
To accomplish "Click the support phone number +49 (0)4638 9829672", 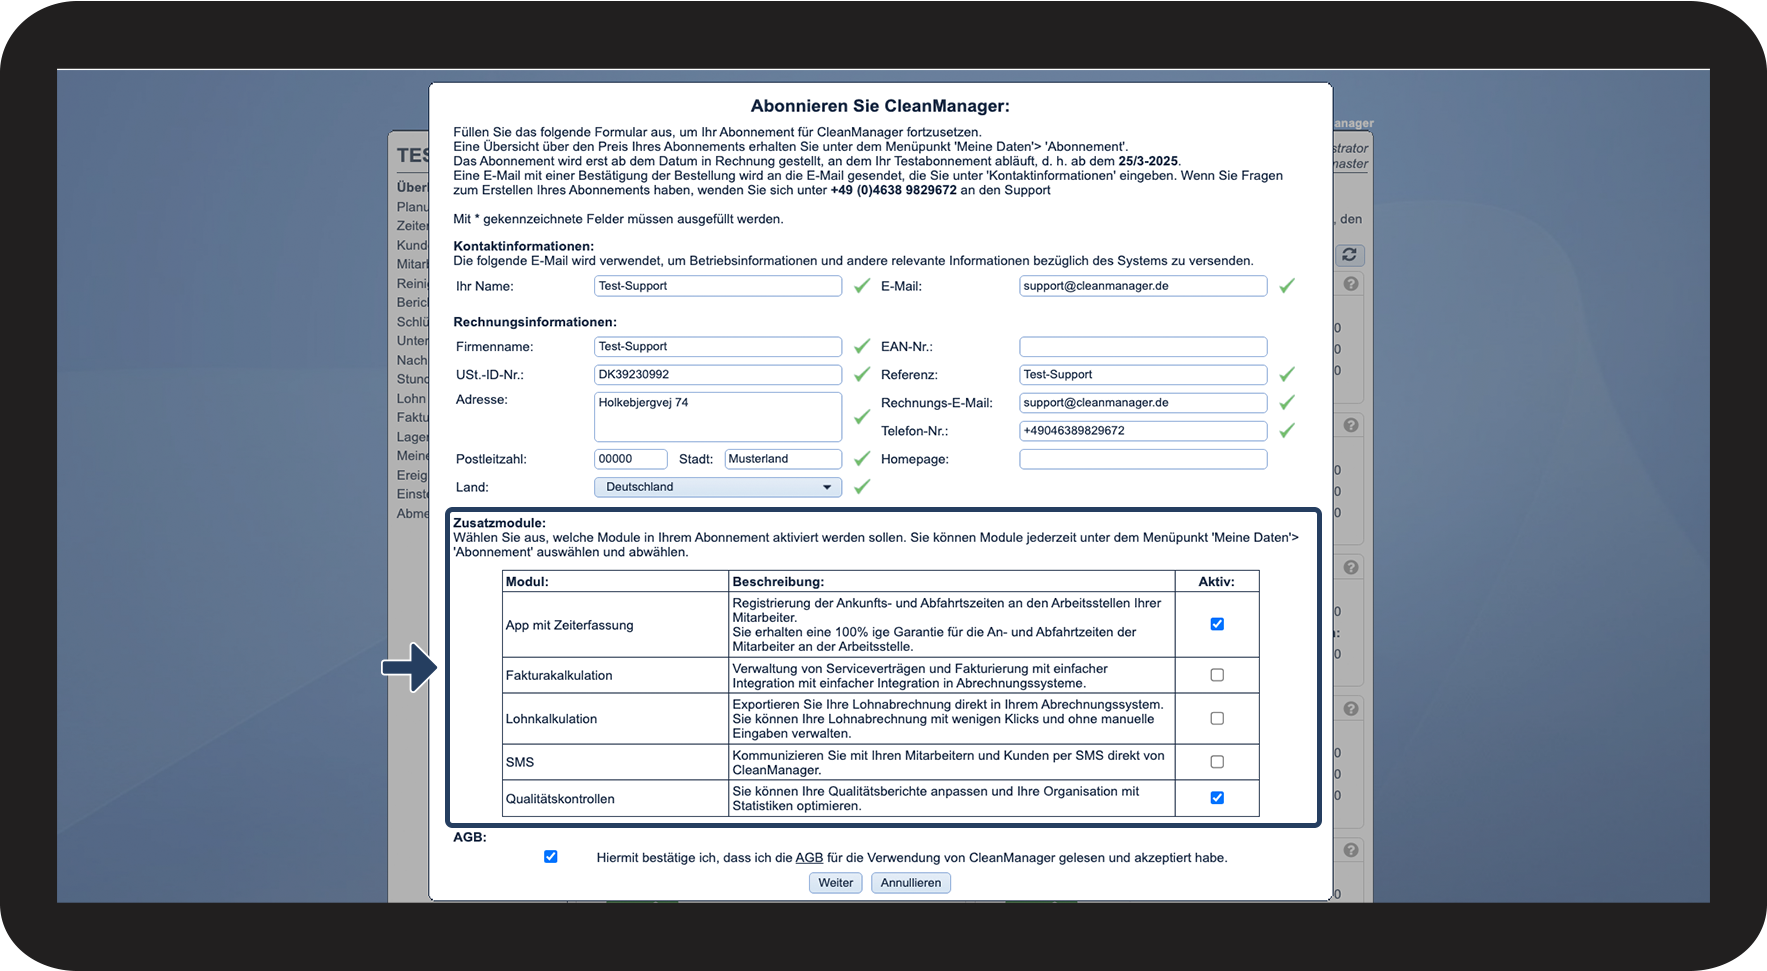I will pos(894,190).
